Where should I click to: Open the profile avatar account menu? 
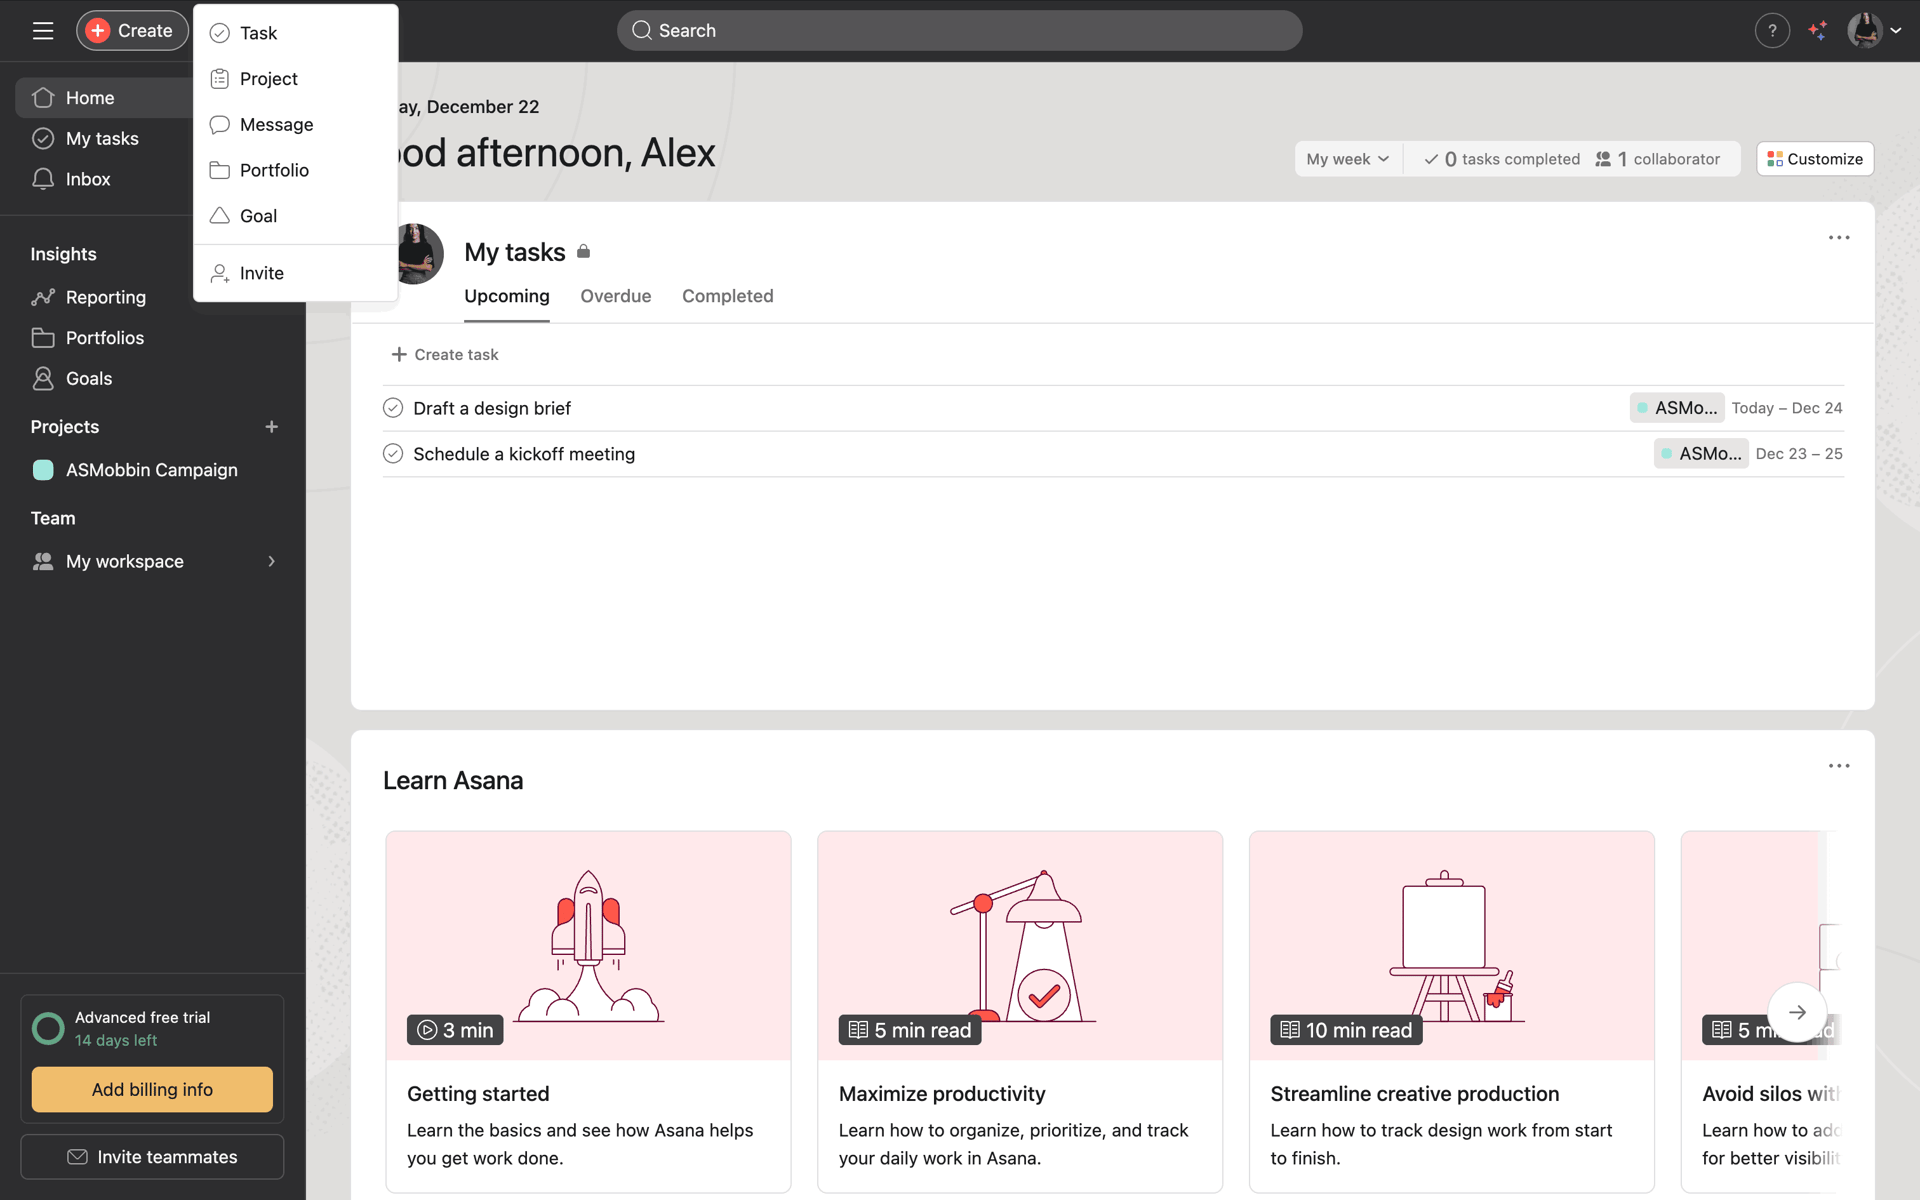tap(1874, 31)
